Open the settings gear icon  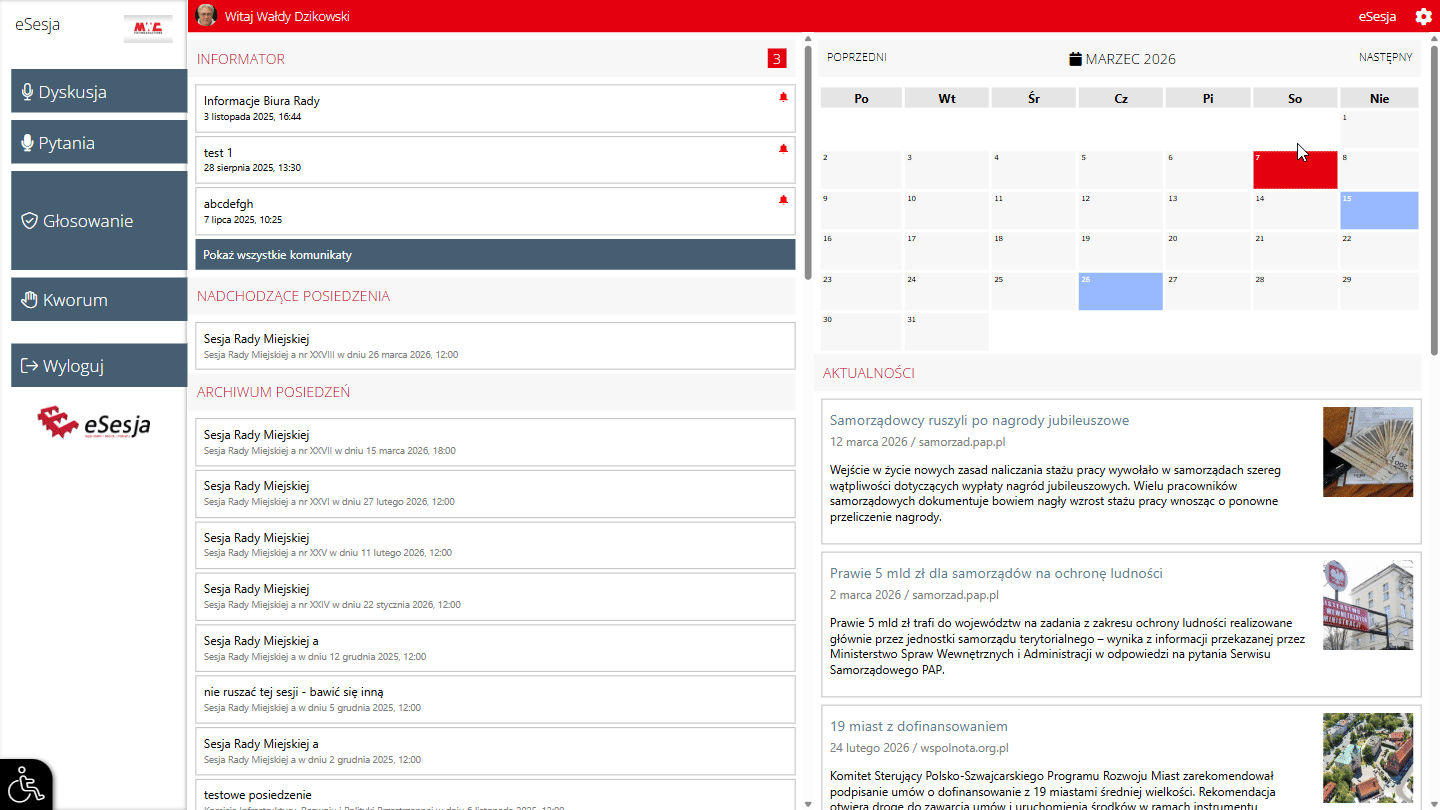coord(1423,16)
